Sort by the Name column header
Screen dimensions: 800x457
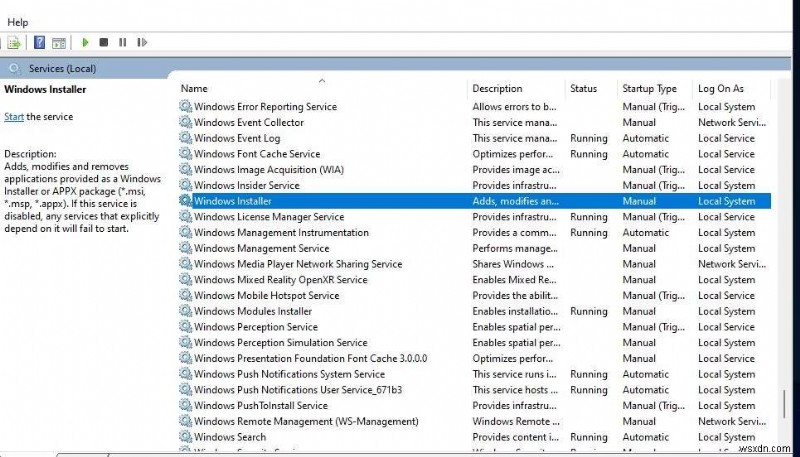pos(194,89)
